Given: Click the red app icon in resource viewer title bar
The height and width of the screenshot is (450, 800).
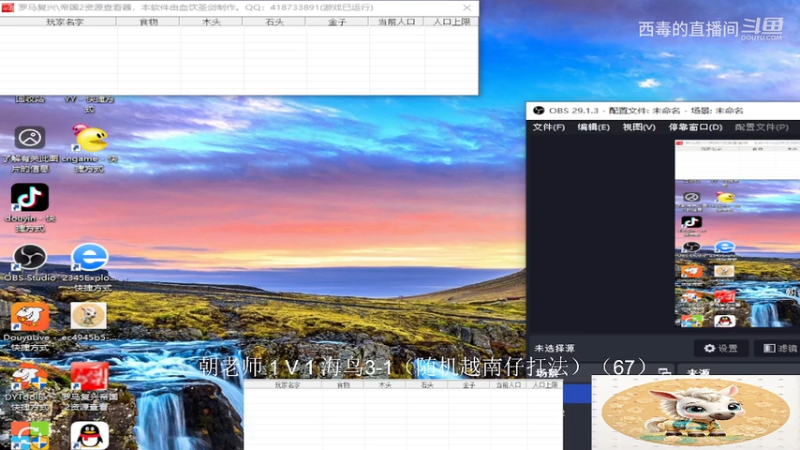Looking at the screenshot, I should pyautogui.click(x=8, y=7).
